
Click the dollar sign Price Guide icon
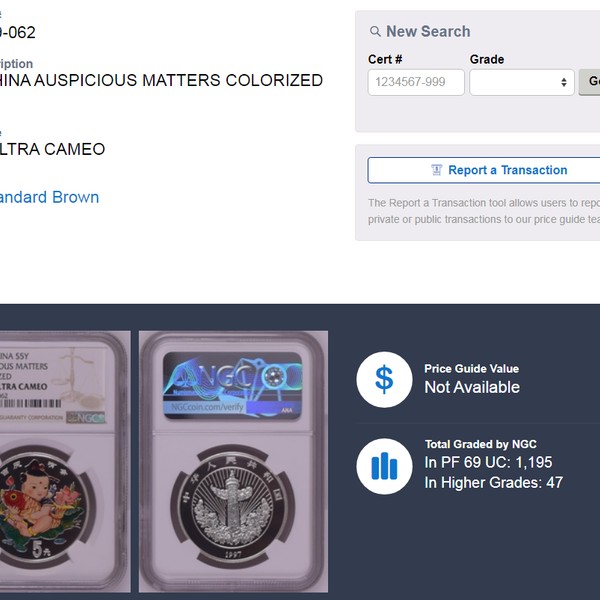pyautogui.click(x=384, y=380)
